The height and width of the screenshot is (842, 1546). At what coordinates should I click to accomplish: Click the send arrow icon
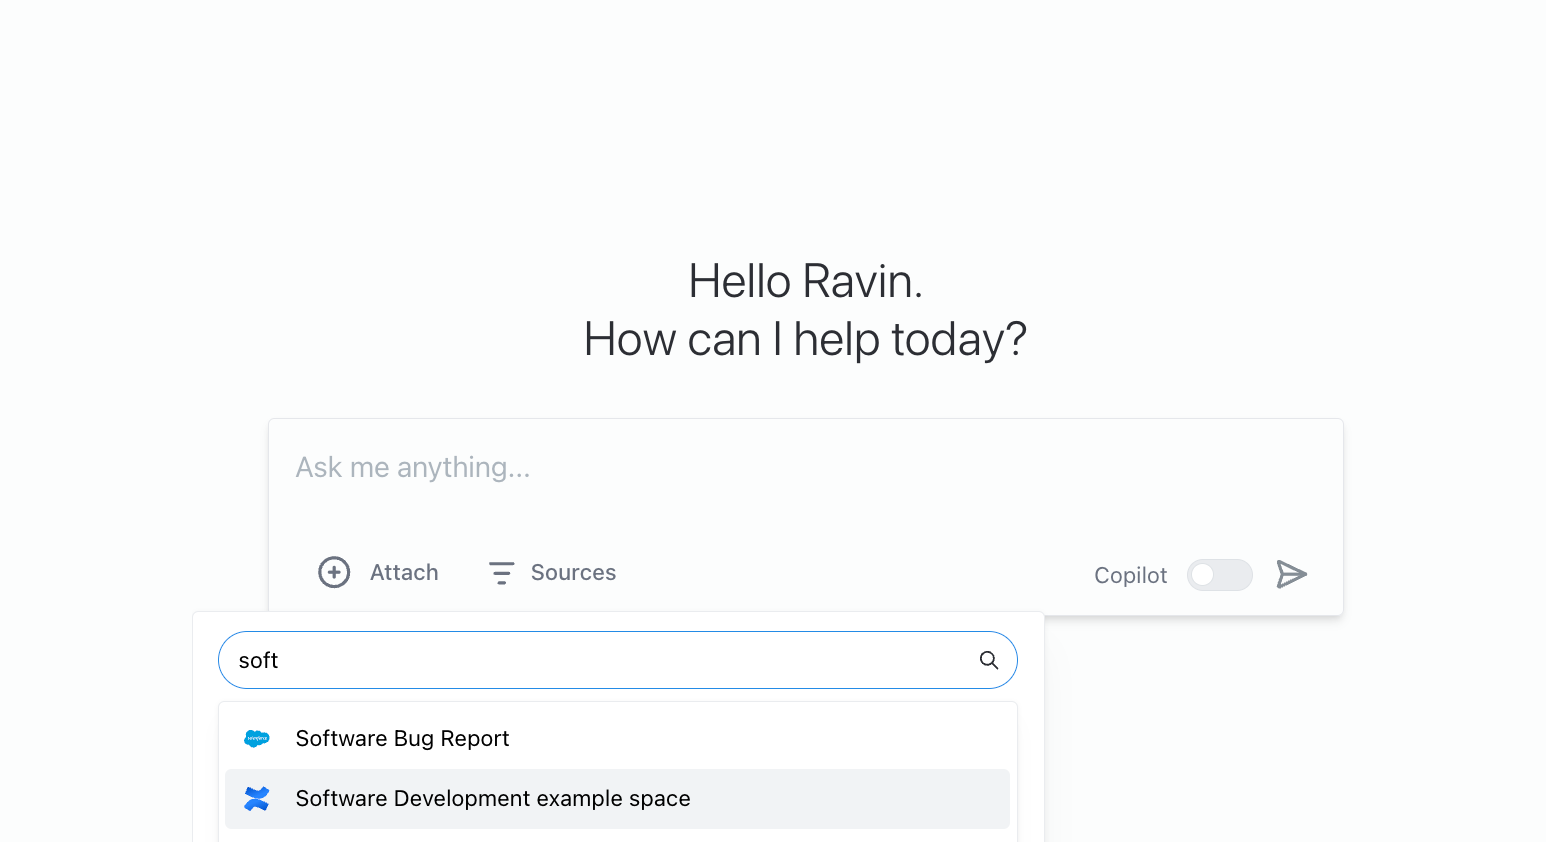[x=1291, y=574]
